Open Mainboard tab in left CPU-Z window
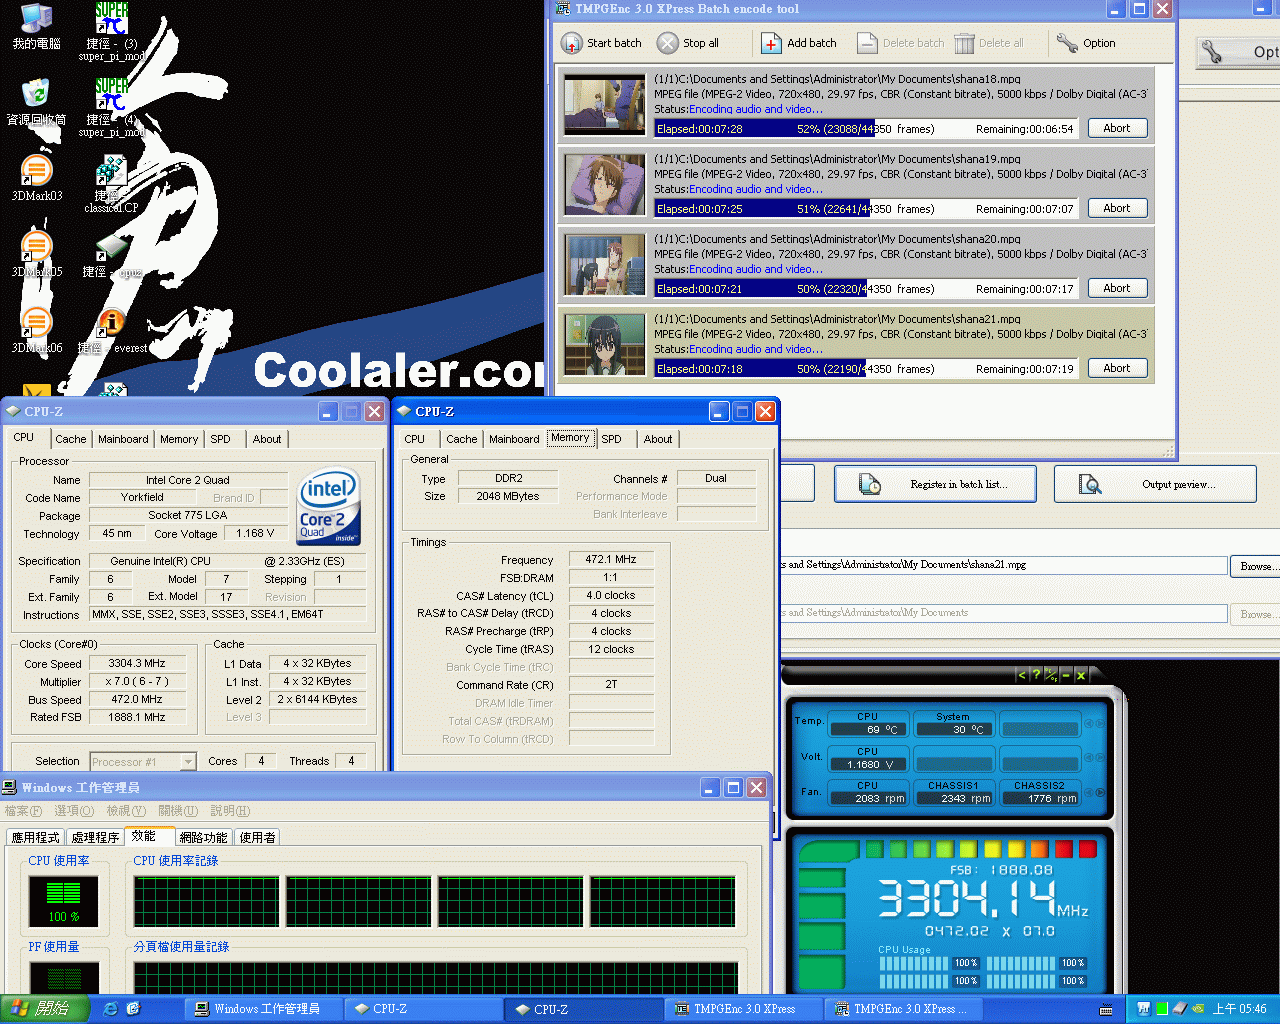 tap(123, 439)
